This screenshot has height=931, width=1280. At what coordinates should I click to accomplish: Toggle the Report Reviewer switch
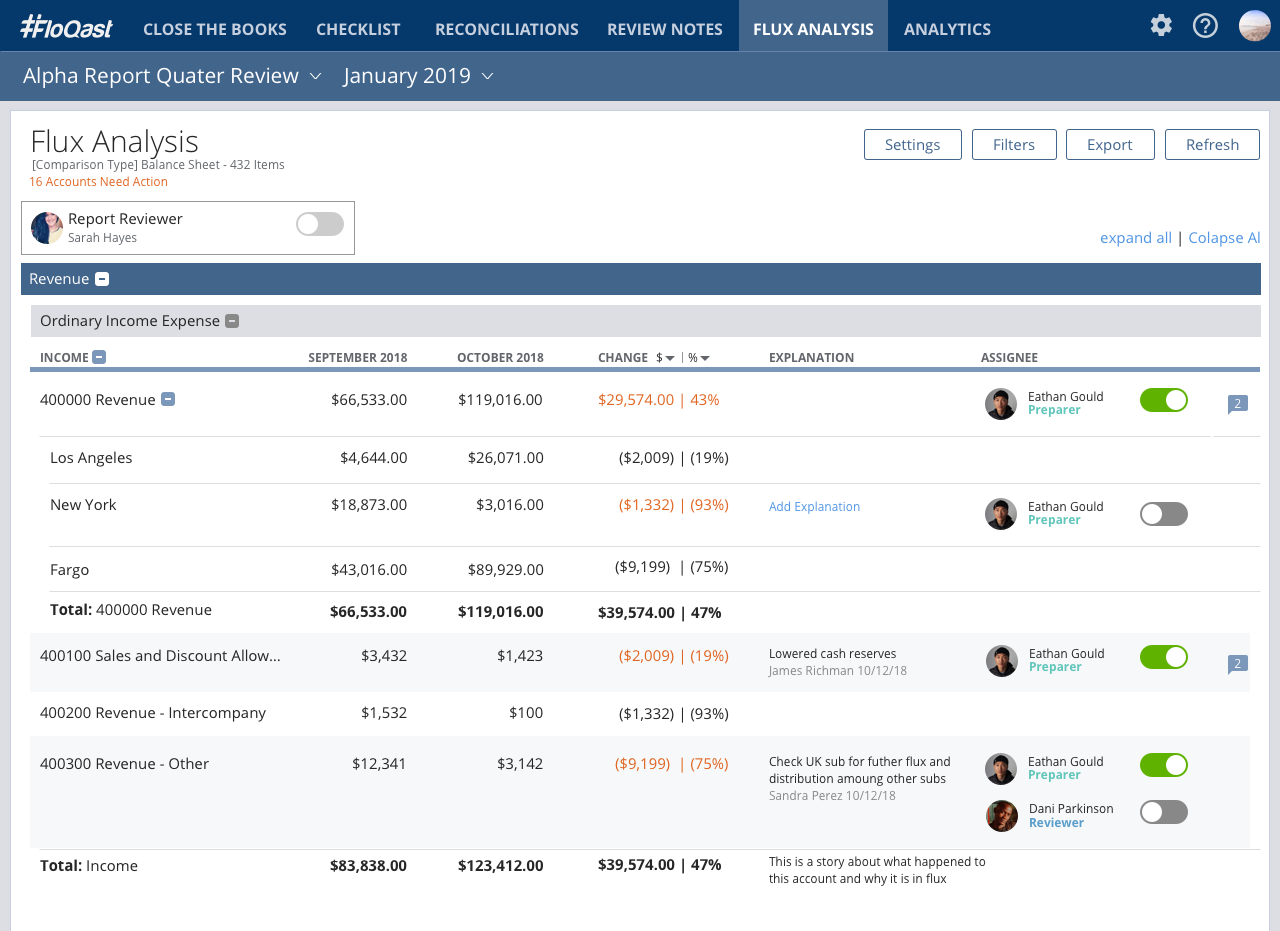tap(320, 224)
